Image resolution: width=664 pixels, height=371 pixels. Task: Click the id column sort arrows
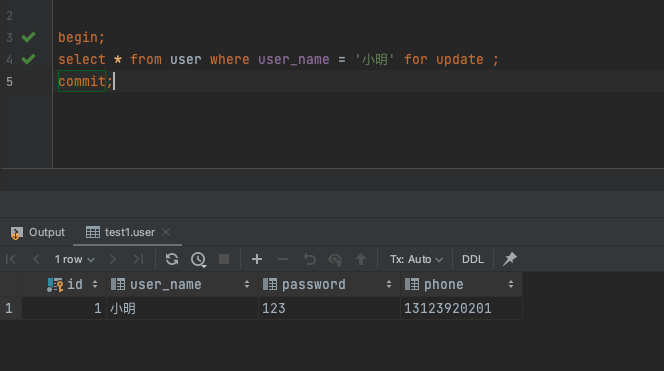pyautogui.click(x=95, y=284)
